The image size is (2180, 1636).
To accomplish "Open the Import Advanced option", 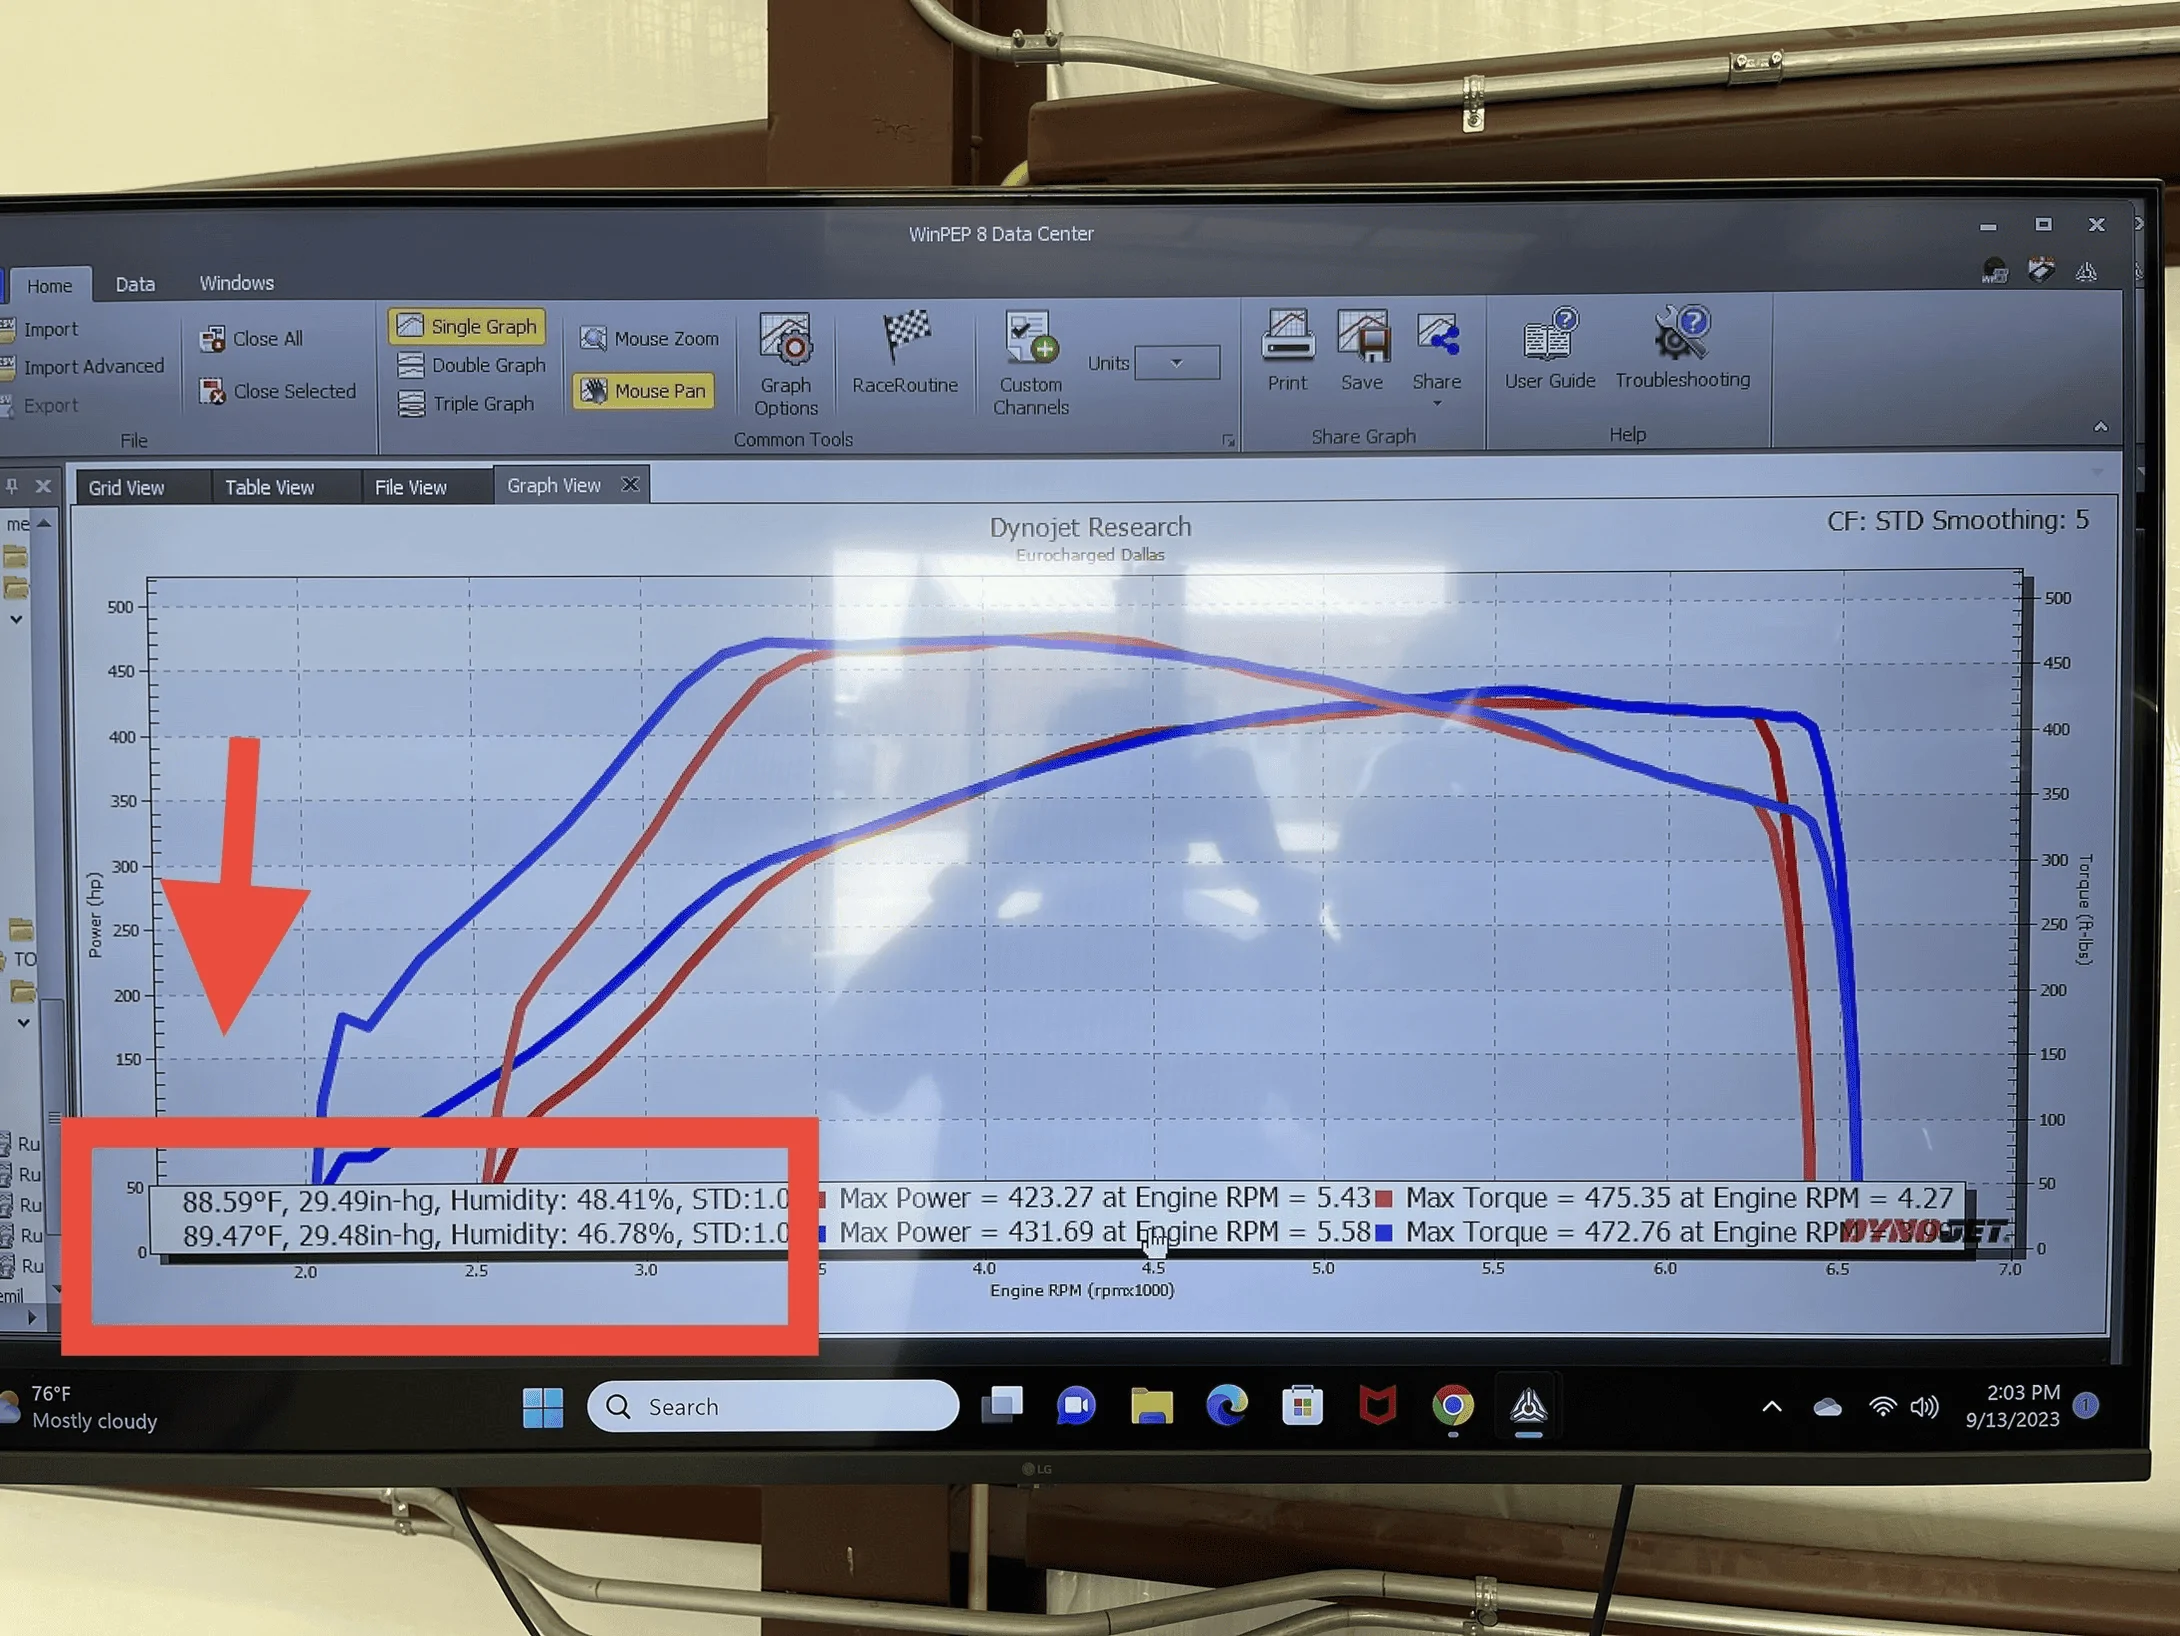I will click(x=82, y=367).
